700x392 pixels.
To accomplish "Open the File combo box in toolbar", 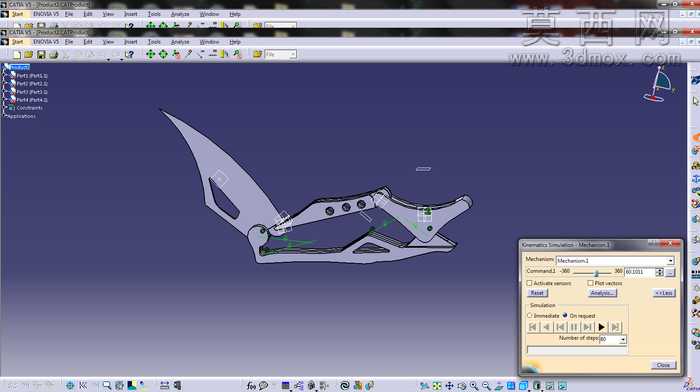I will point(281,54).
